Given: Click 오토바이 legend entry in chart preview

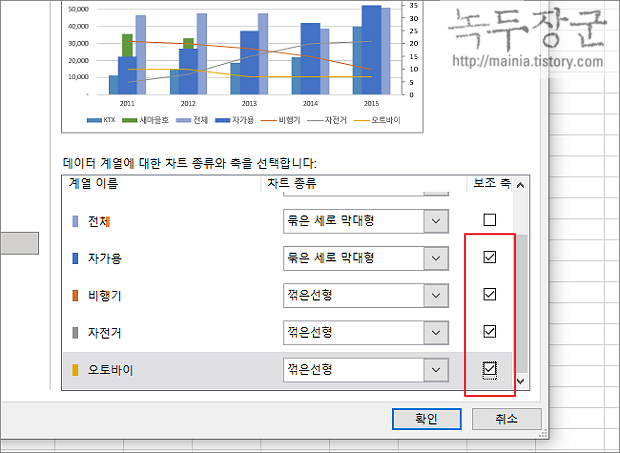Looking at the screenshot, I should click(377, 120).
